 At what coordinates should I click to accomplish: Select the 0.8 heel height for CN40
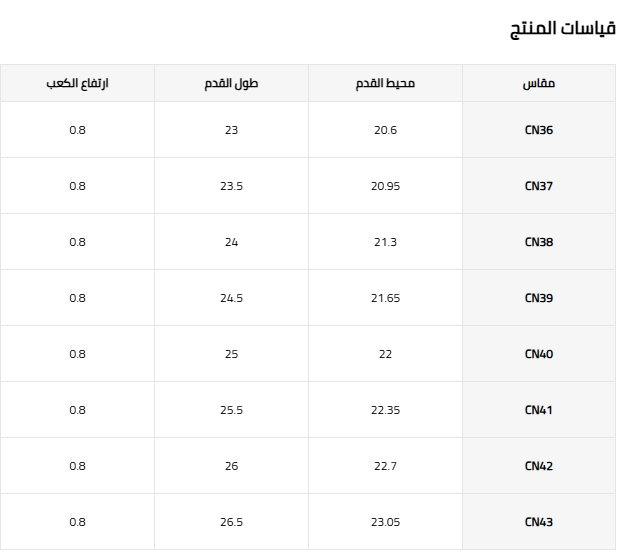click(78, 354)
